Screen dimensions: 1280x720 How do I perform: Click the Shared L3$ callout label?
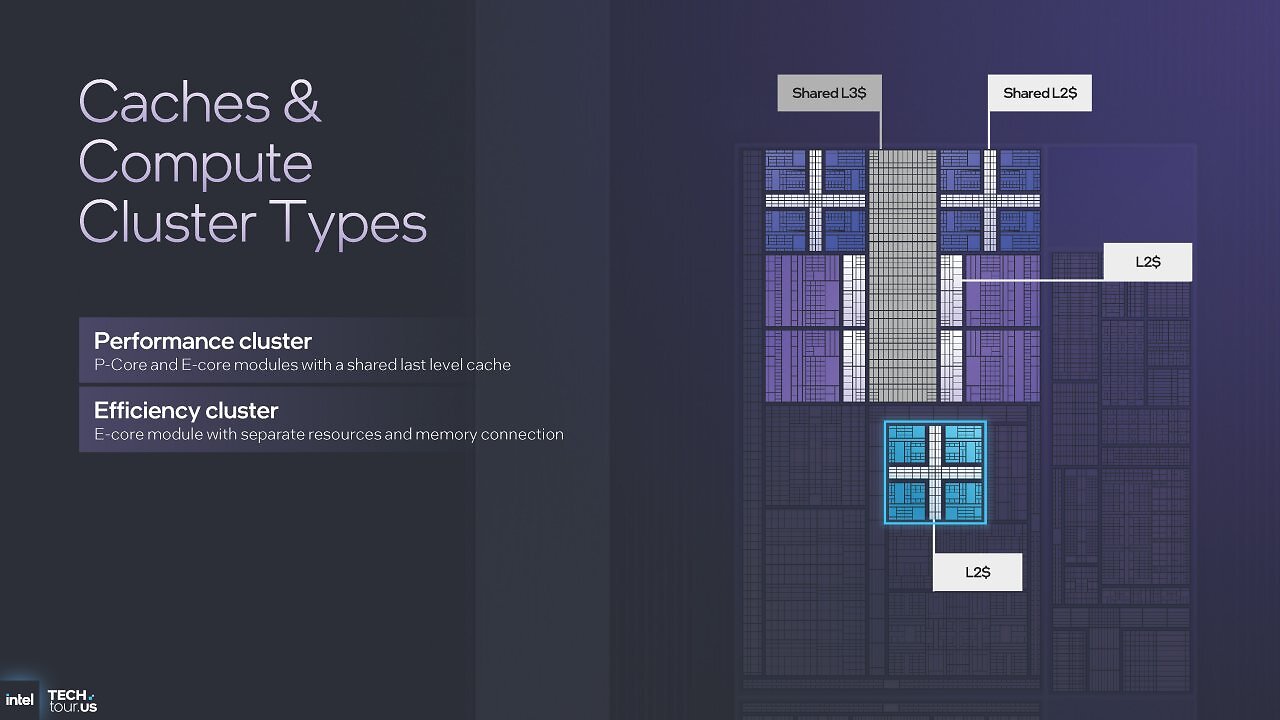pos(829,93)
